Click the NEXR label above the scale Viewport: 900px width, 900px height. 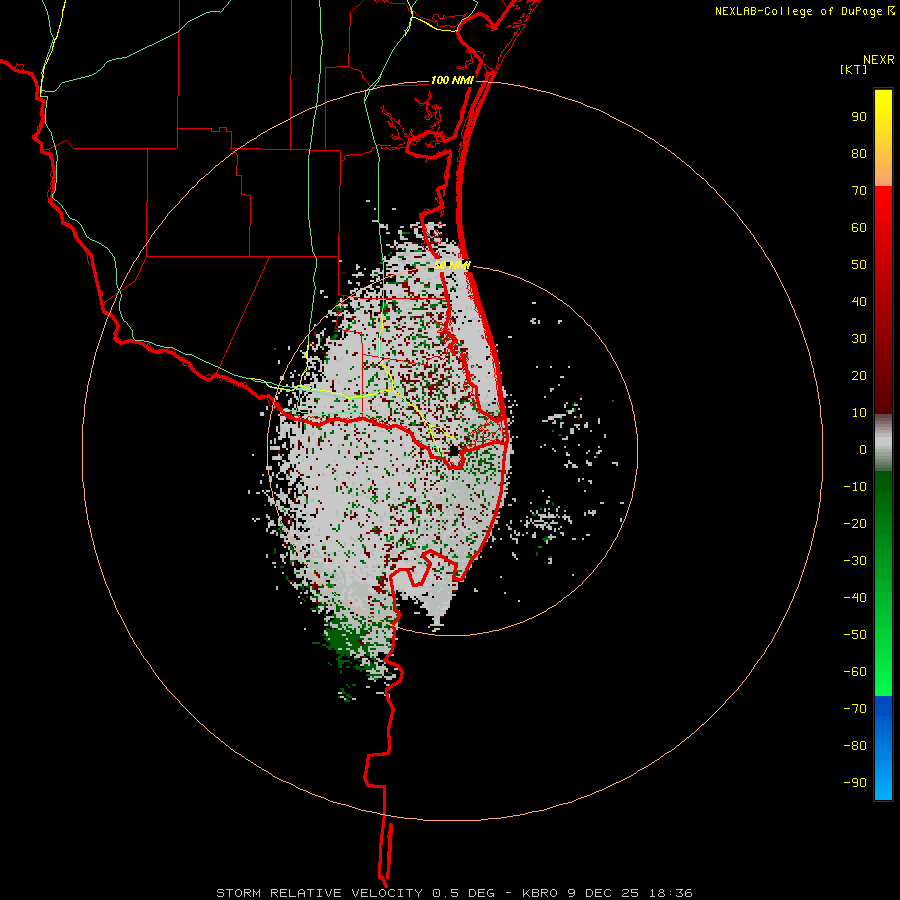coord(879,60)
